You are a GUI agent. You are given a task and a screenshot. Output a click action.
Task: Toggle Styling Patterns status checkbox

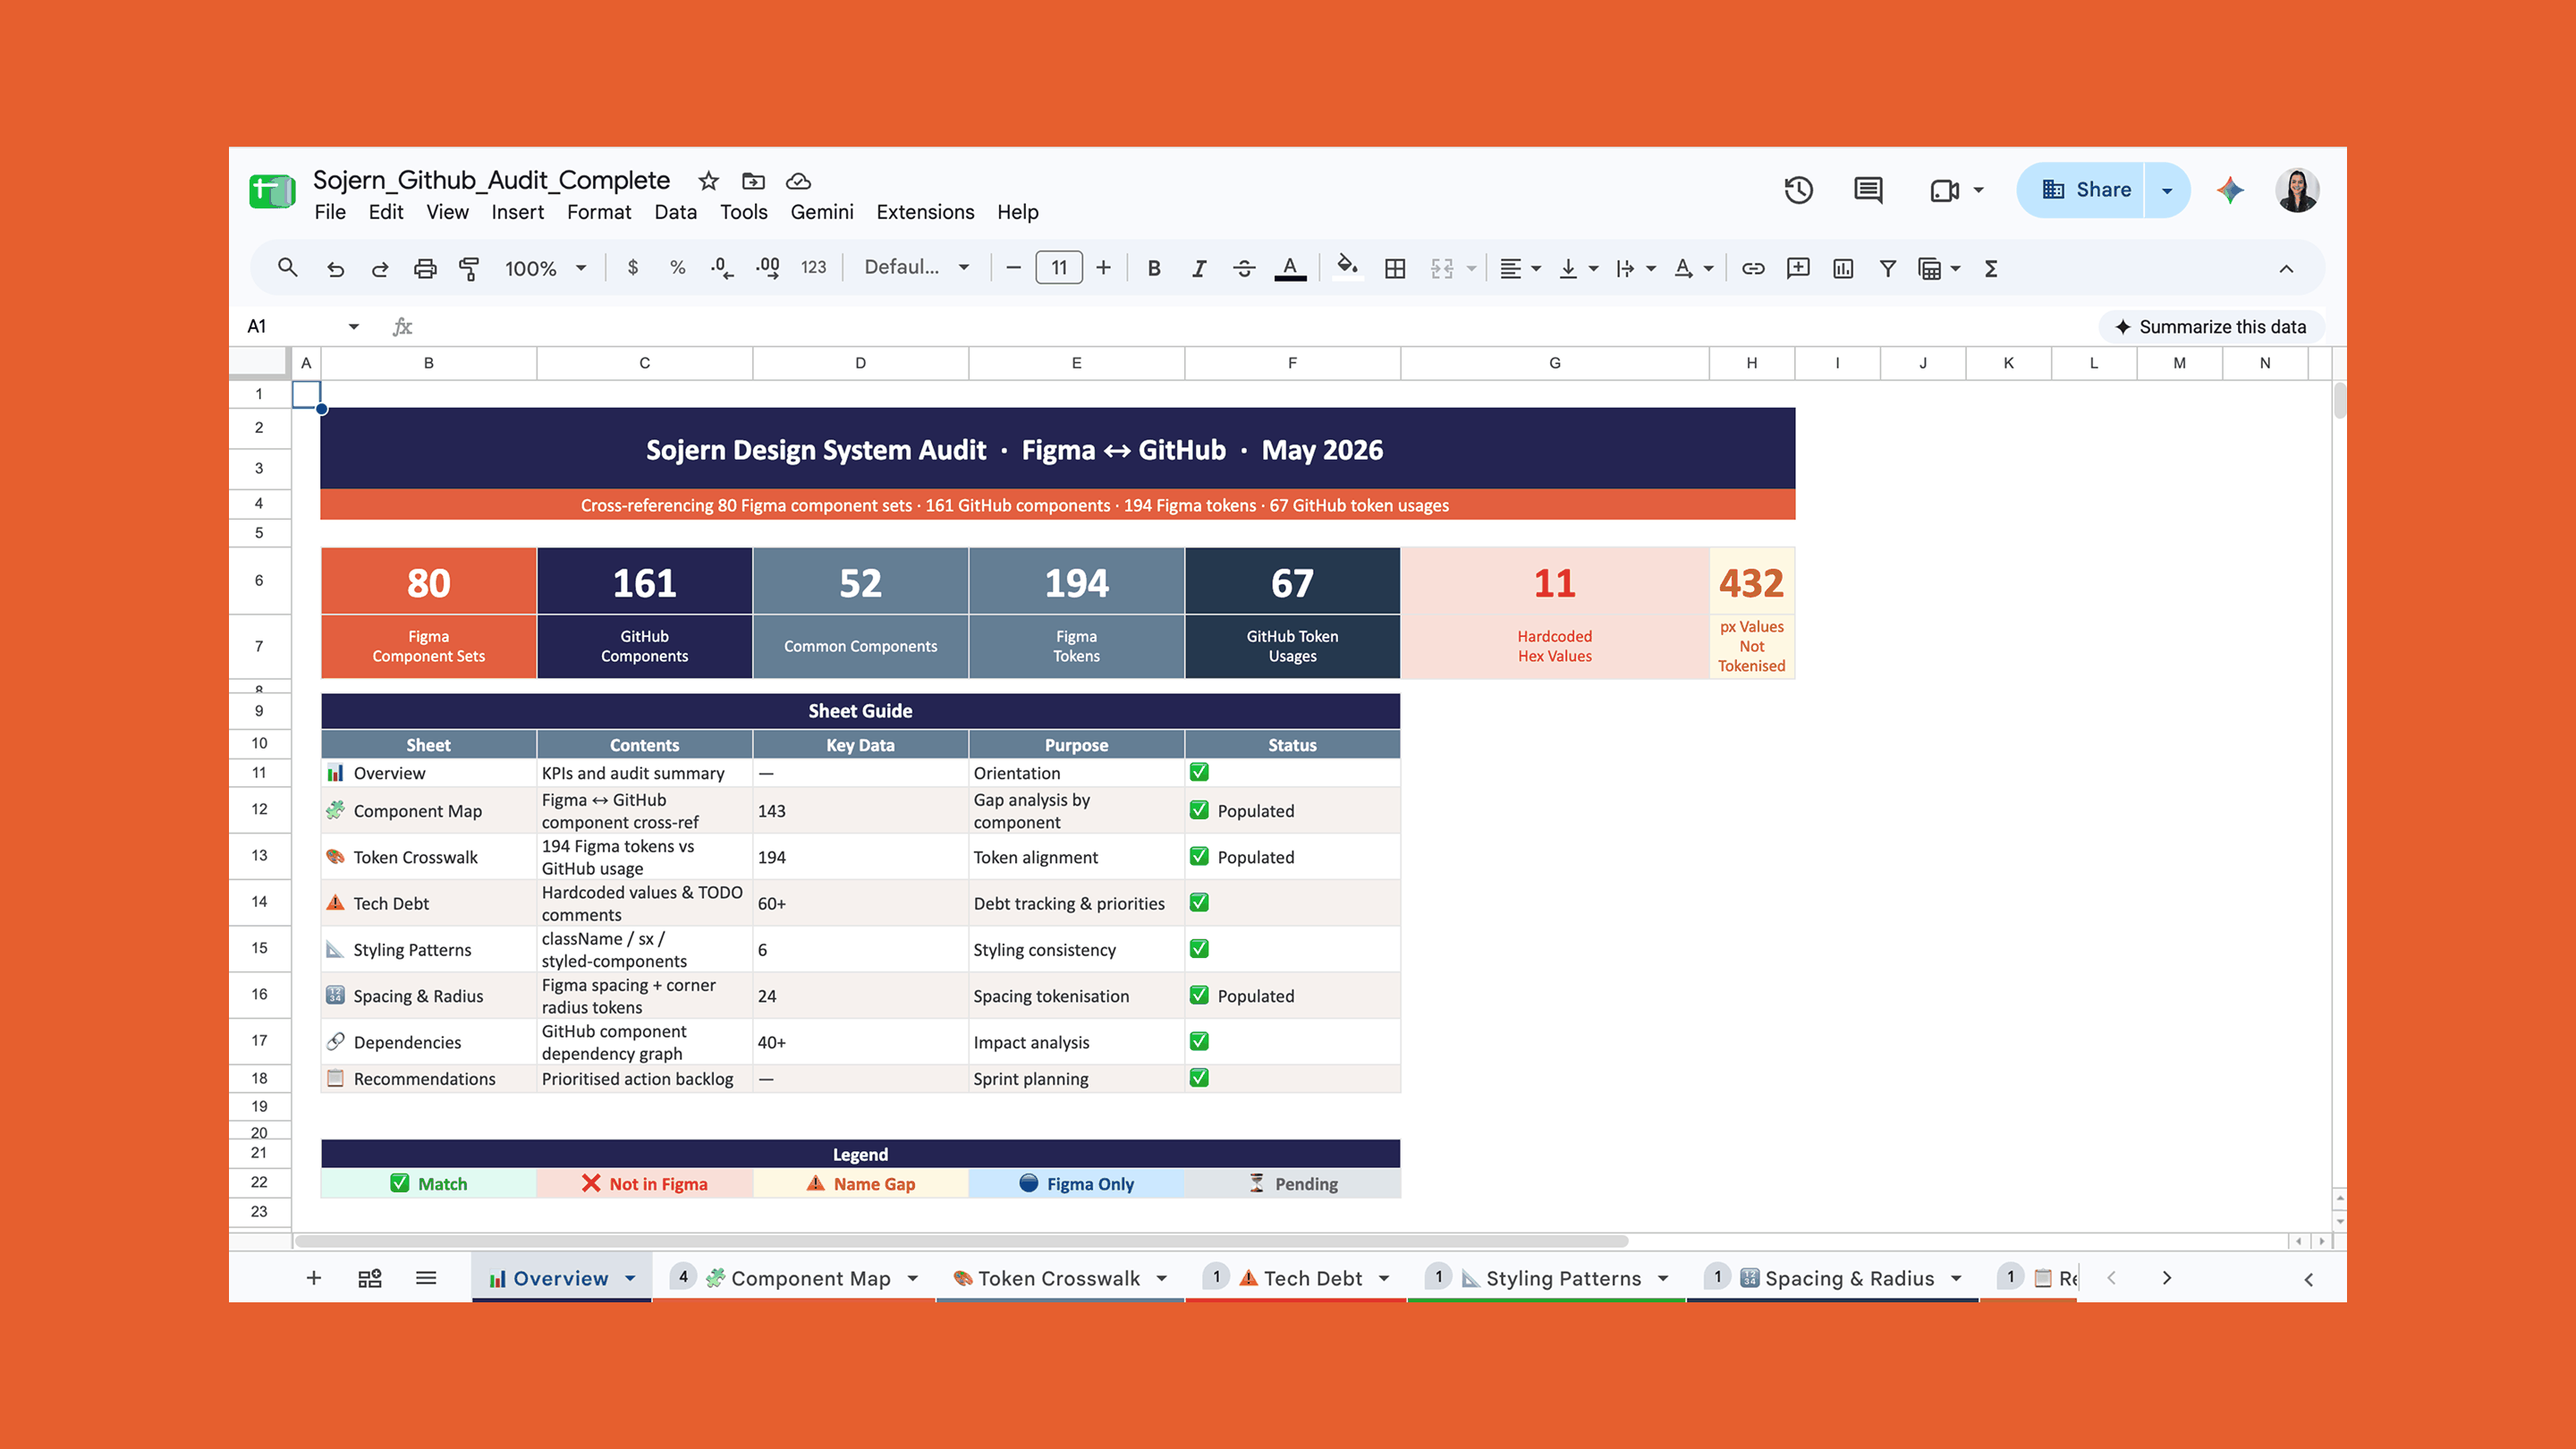1199,948
